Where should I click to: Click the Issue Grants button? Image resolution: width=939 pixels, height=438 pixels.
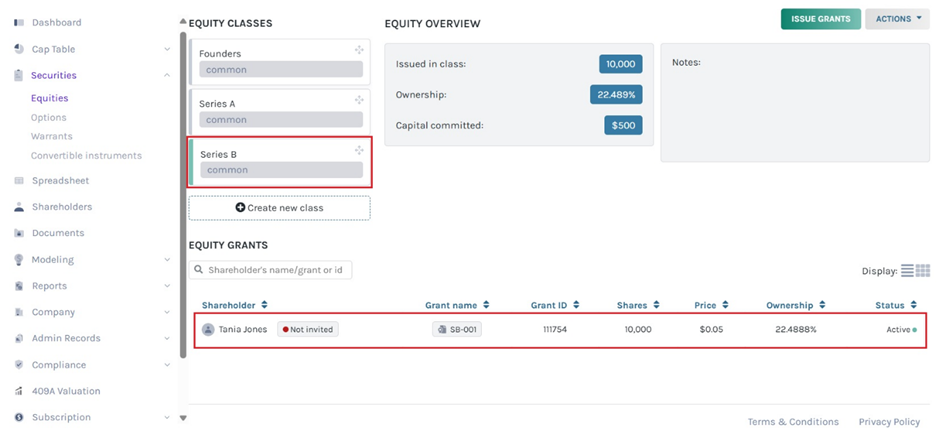pyautogui.click(x=820, y=19)
